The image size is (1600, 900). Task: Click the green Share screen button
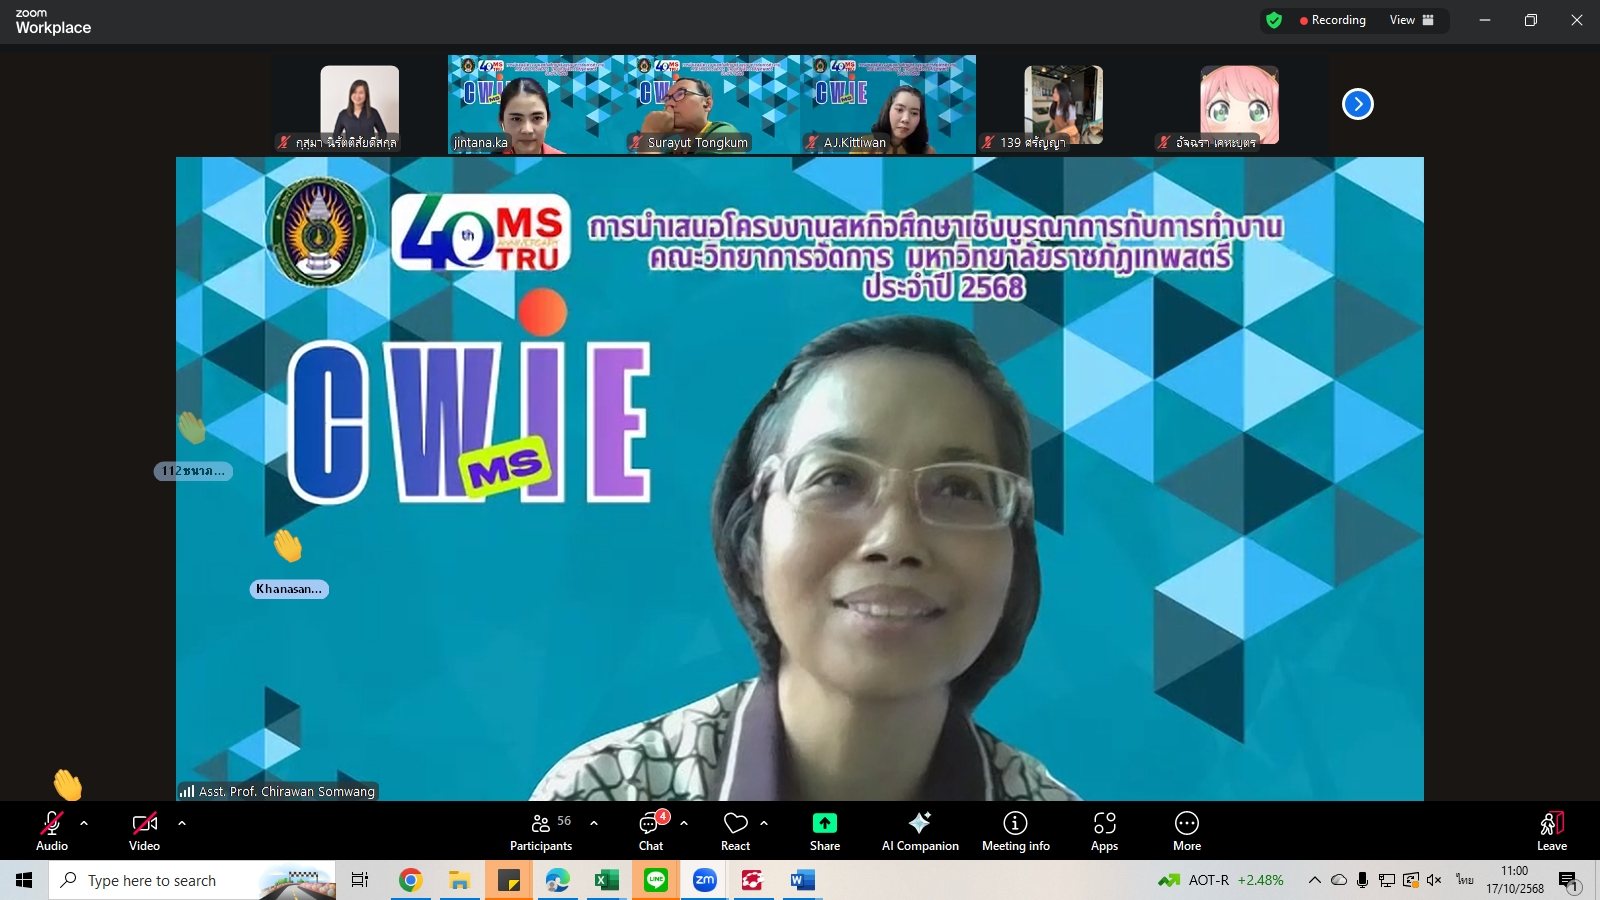pyautogui.click(x=824, y=831)
